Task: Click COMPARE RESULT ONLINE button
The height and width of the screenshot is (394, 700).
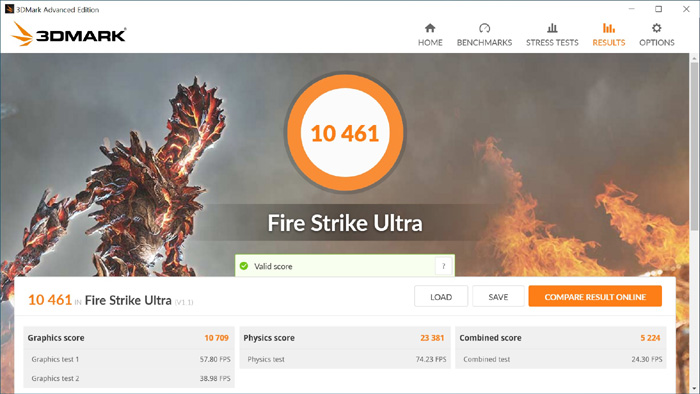Action: 595,296
